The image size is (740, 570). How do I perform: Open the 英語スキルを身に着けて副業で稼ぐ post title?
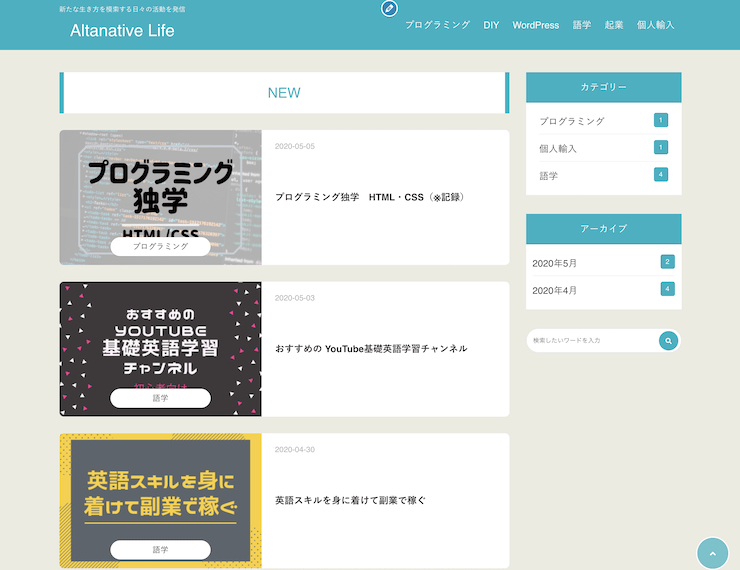tap(350, 500)
